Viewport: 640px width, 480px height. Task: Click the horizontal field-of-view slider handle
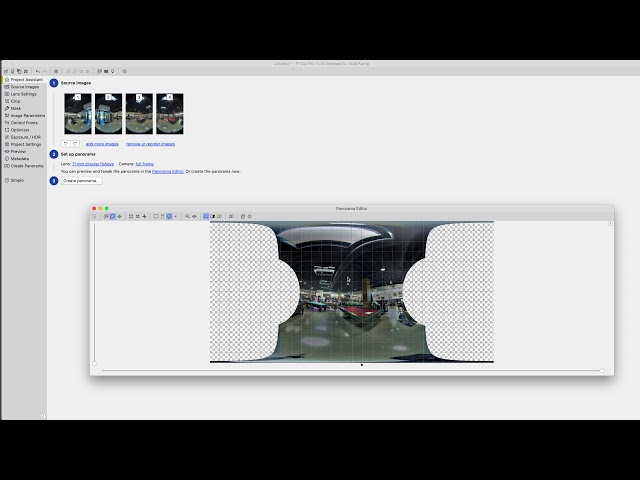[x=602, y=371]
